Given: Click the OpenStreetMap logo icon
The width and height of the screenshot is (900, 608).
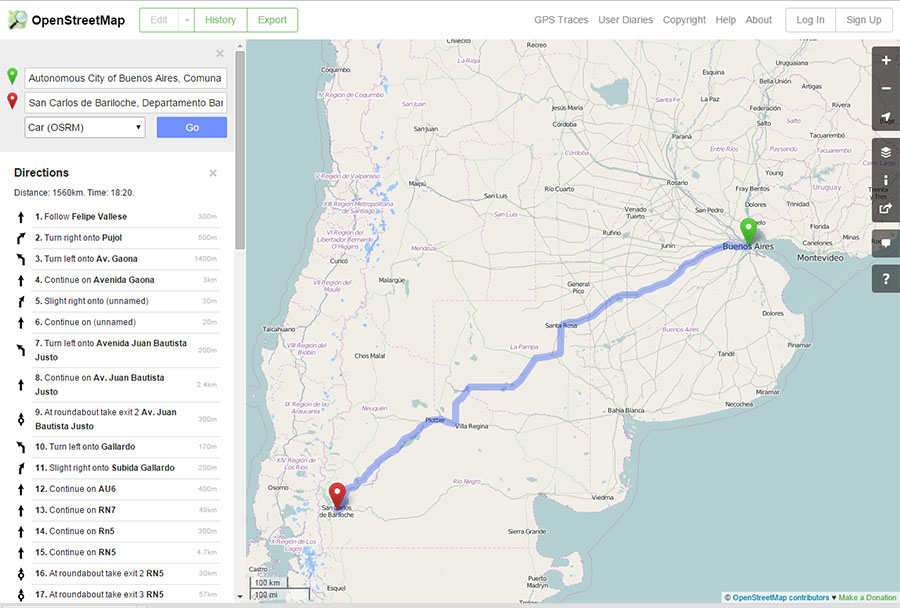Looking at the screenshot, I should coord(17,20).
